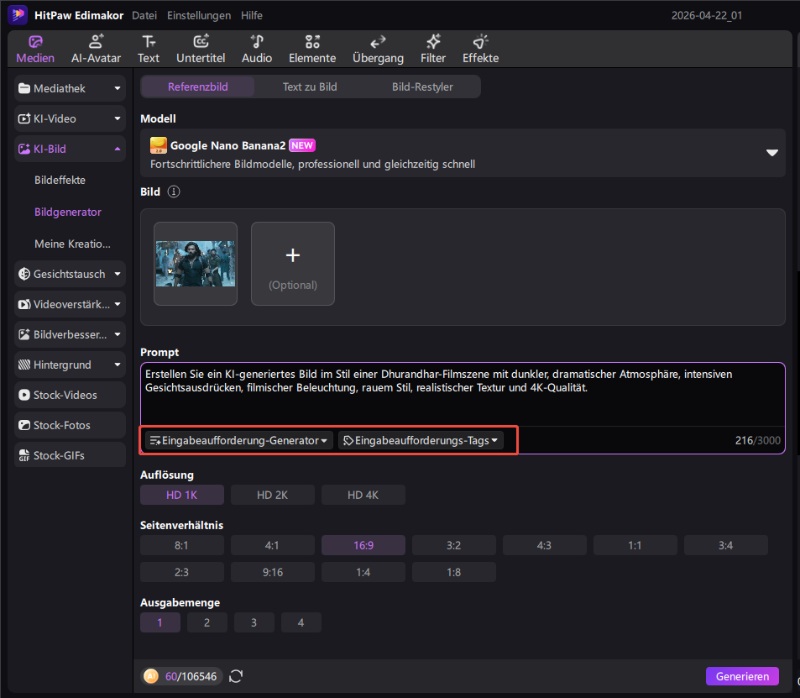Image resolution: width=800 pixels, height=698 pixels.
Task: Click the refresh credits icon
Action: point(236,676)
